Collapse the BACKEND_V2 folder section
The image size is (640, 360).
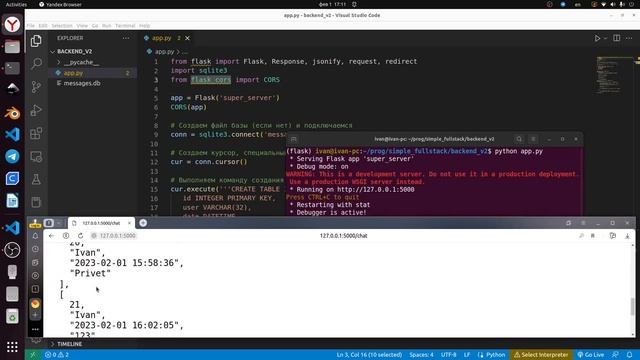click(x=74, y=51)
